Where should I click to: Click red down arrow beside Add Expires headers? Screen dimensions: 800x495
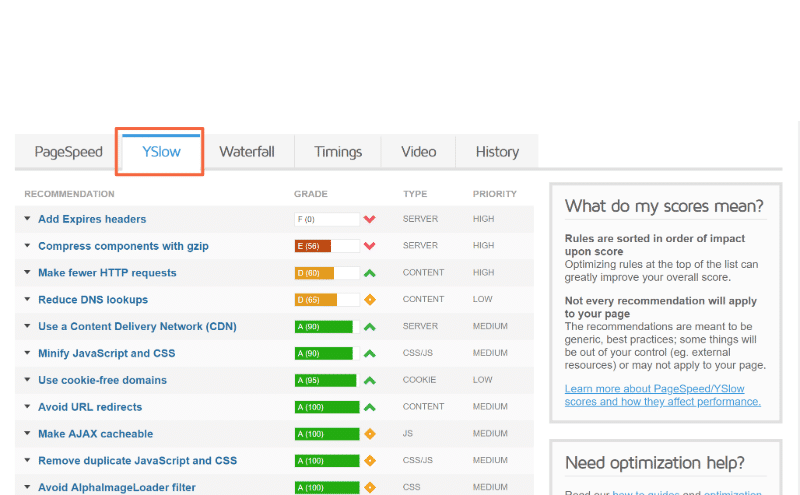[369, 219]
